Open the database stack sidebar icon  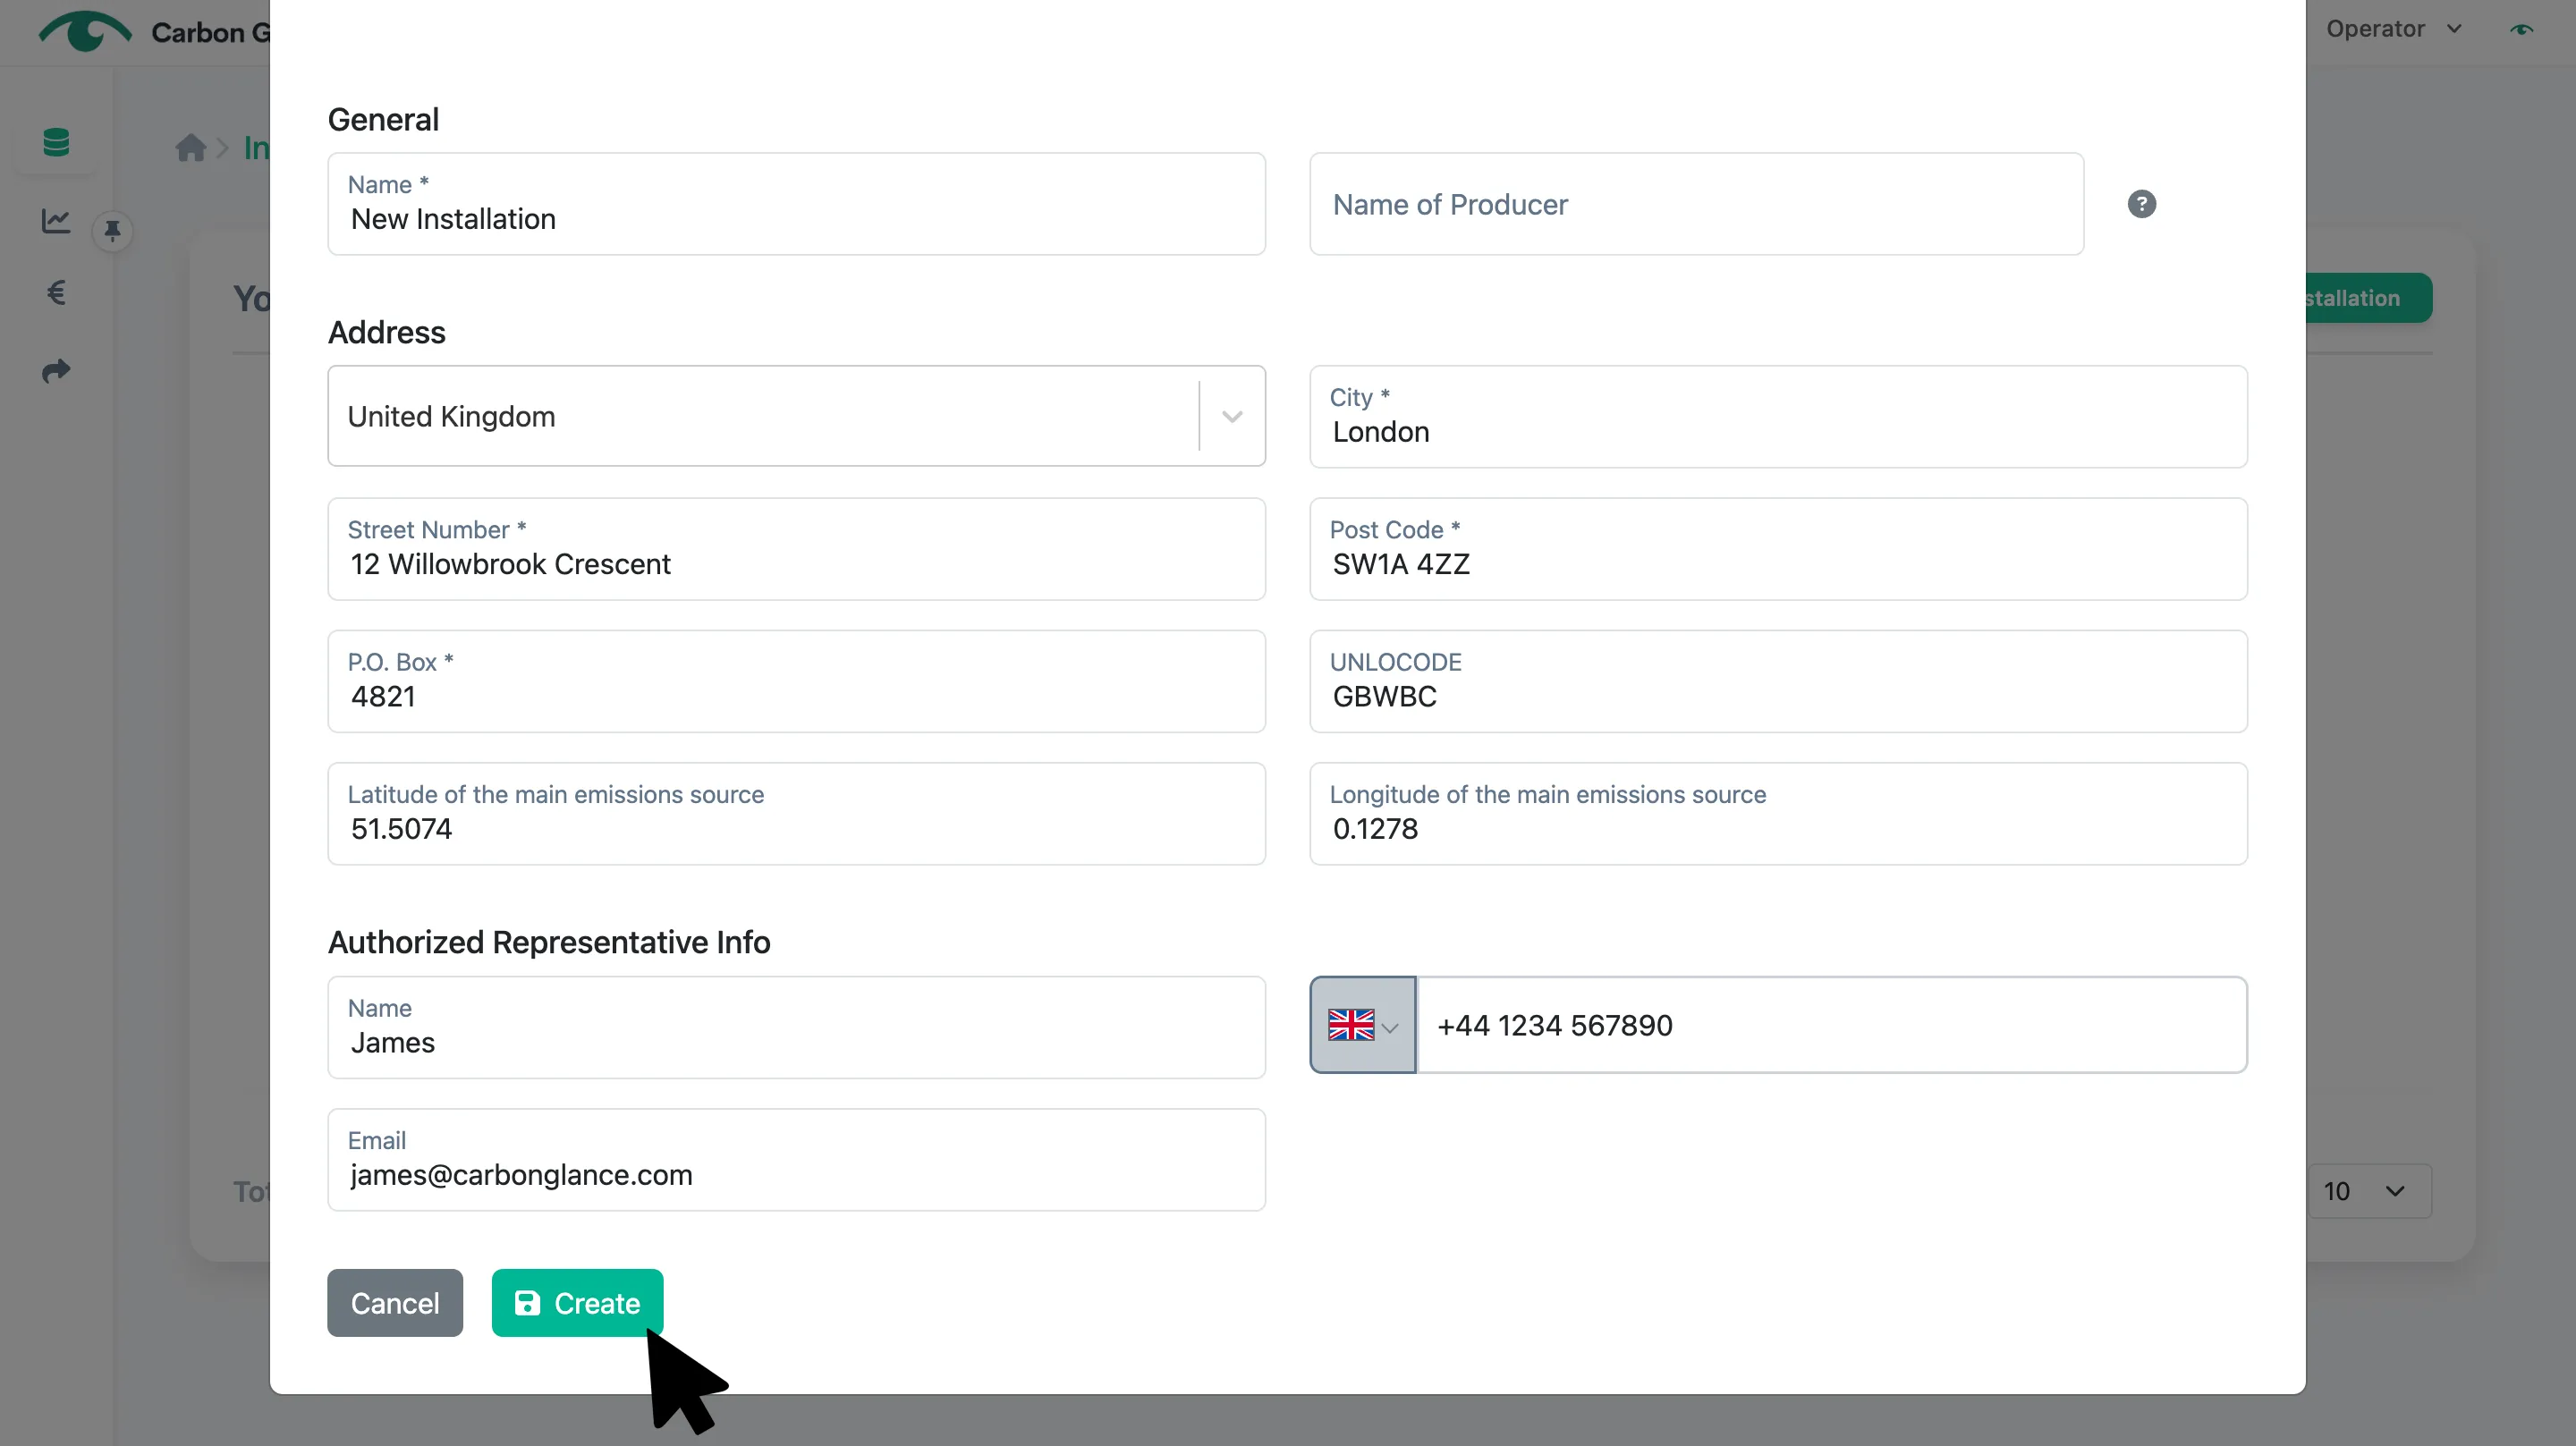coord(56,143)
